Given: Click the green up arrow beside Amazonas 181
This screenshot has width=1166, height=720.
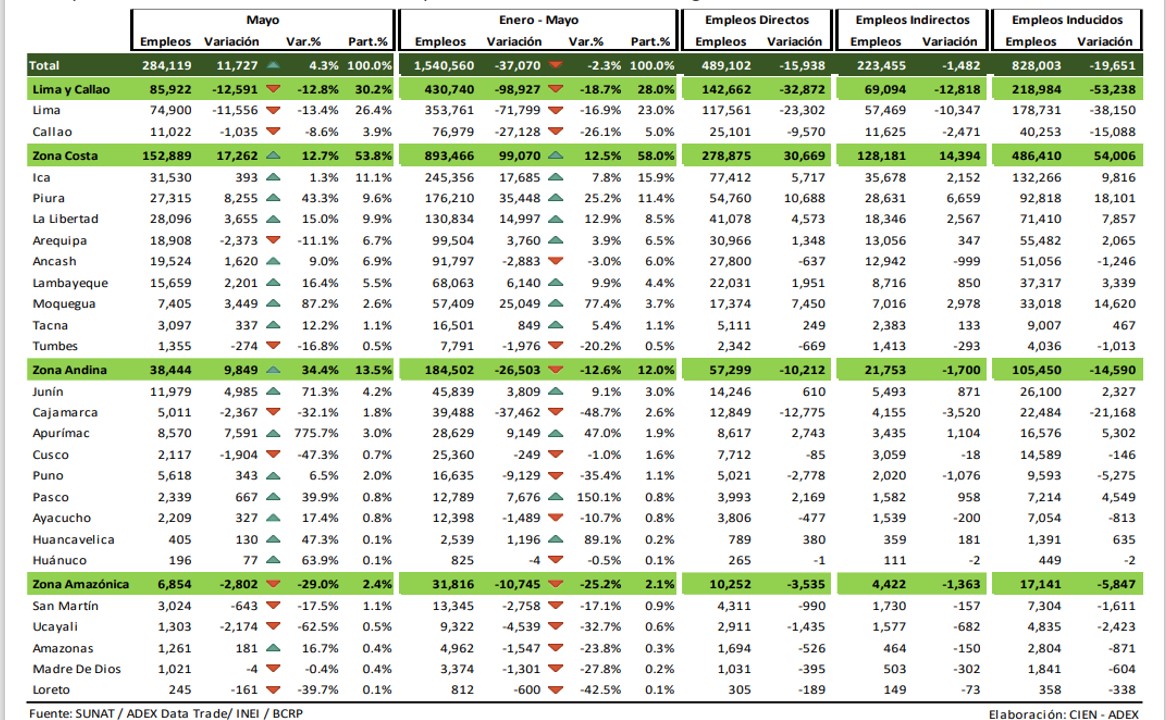Looking at the screenshot, I should 273,648.
